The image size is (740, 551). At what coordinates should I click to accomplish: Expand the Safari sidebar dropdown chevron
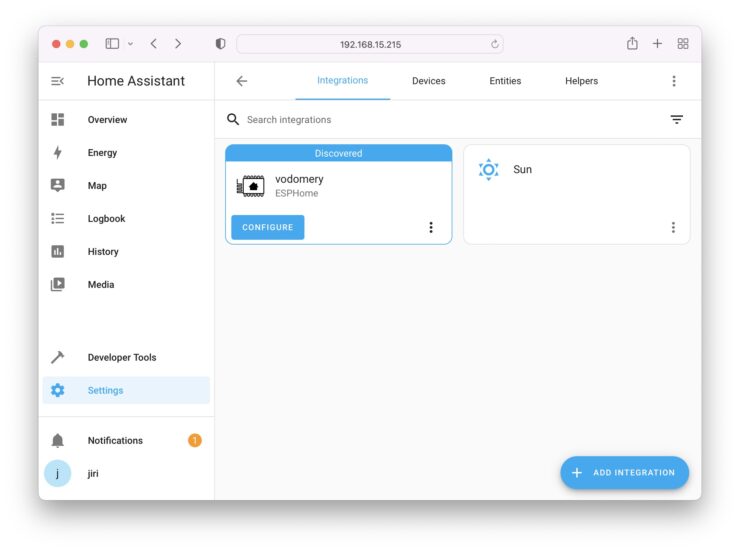[130, 44]
